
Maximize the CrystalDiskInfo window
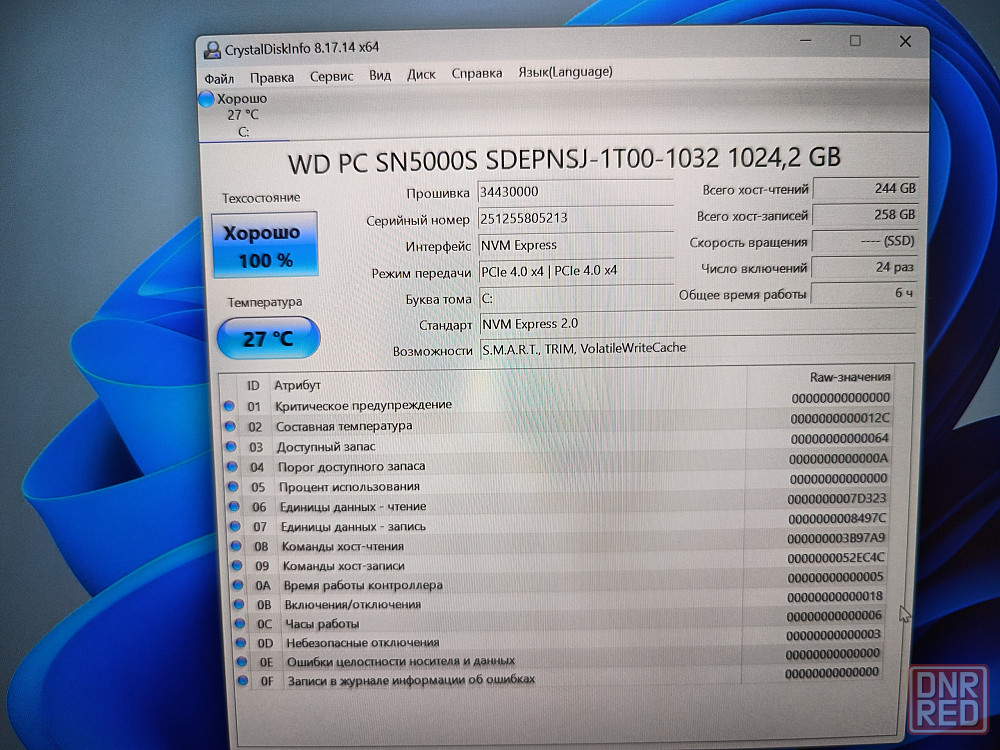point(855,41)
